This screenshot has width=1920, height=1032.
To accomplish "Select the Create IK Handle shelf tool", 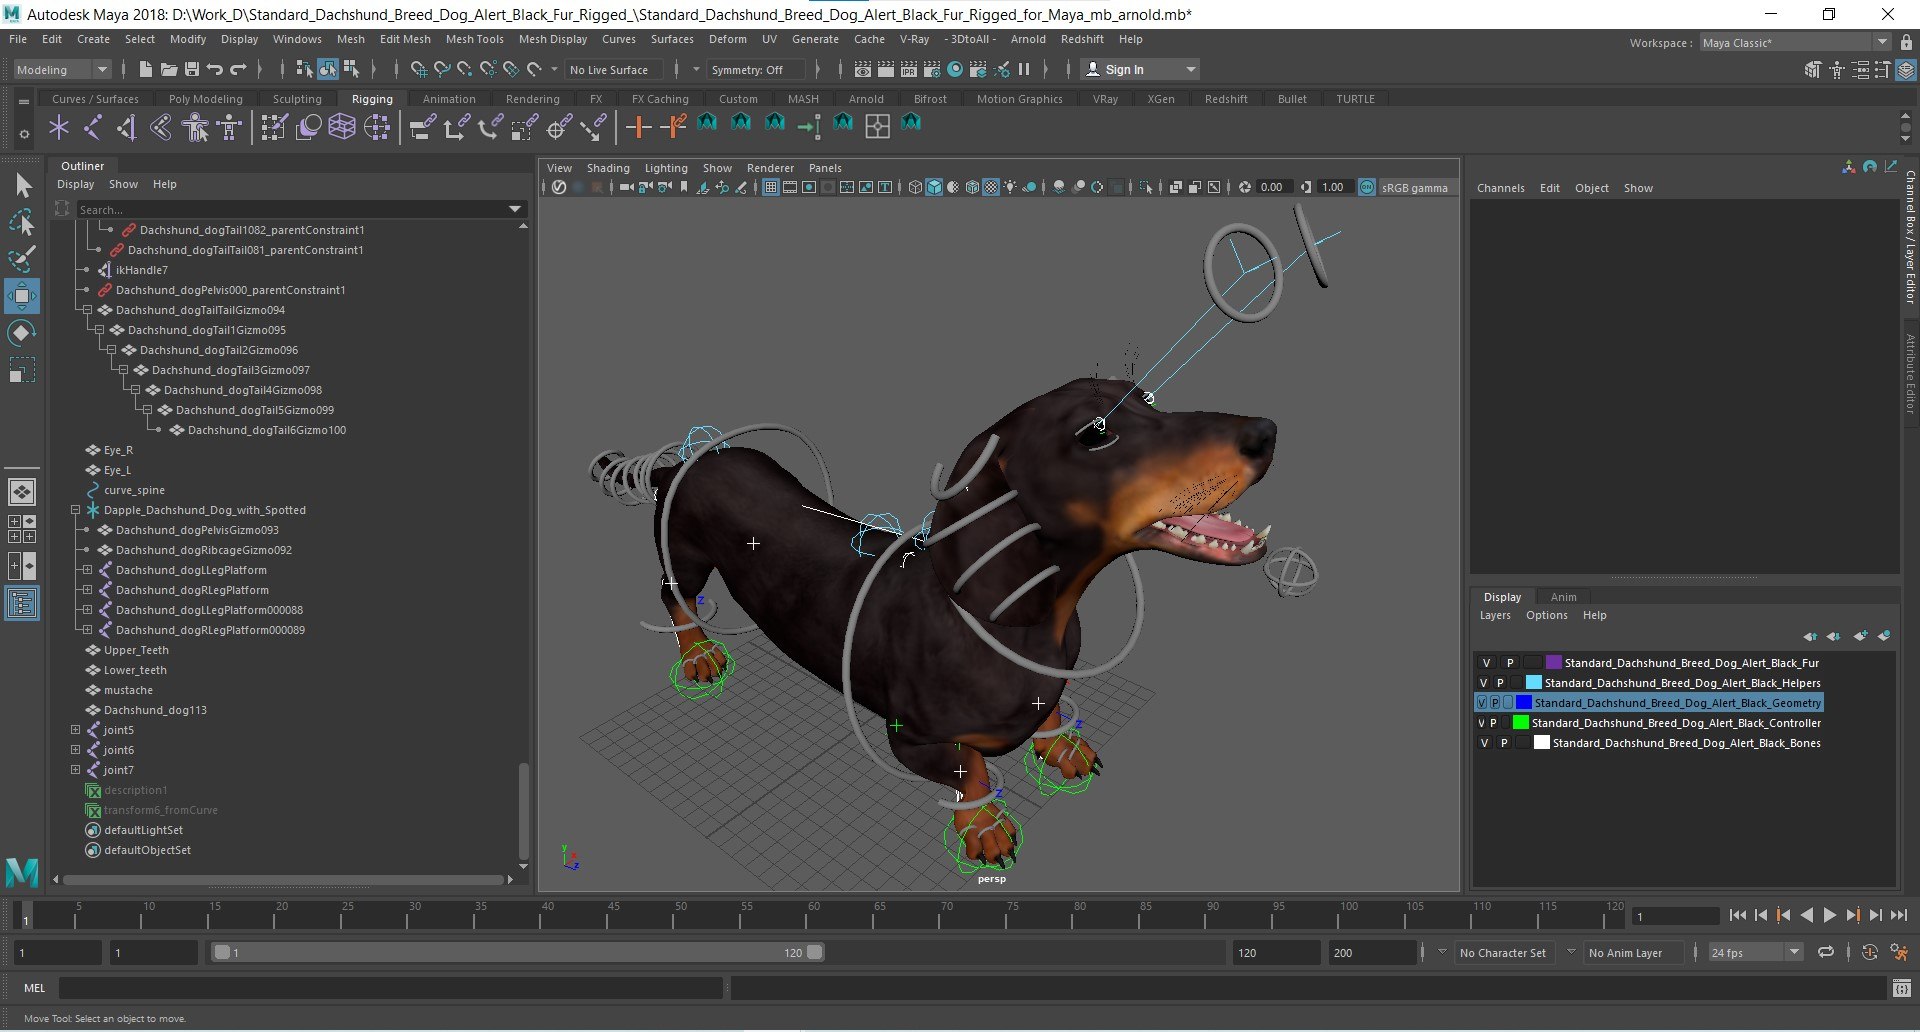I will coord(126,127).
